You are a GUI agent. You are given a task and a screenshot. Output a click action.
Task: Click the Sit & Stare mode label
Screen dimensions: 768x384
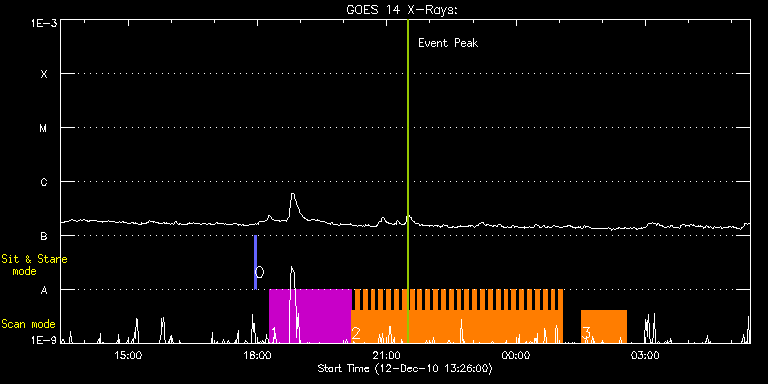tap(33, 265)
